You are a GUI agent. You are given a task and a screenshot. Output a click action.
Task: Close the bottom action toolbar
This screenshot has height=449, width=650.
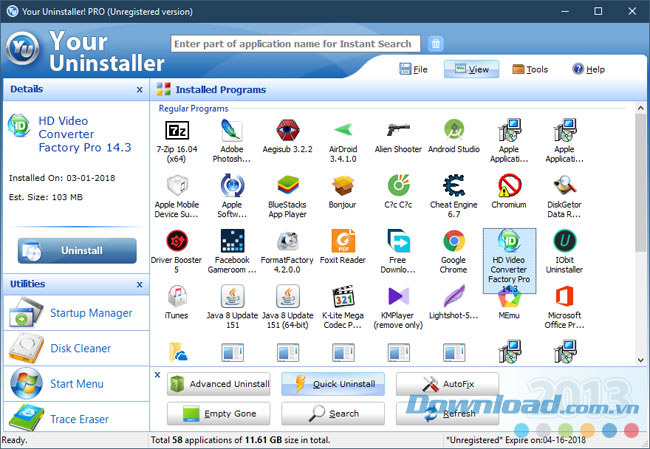click(158, 375)
